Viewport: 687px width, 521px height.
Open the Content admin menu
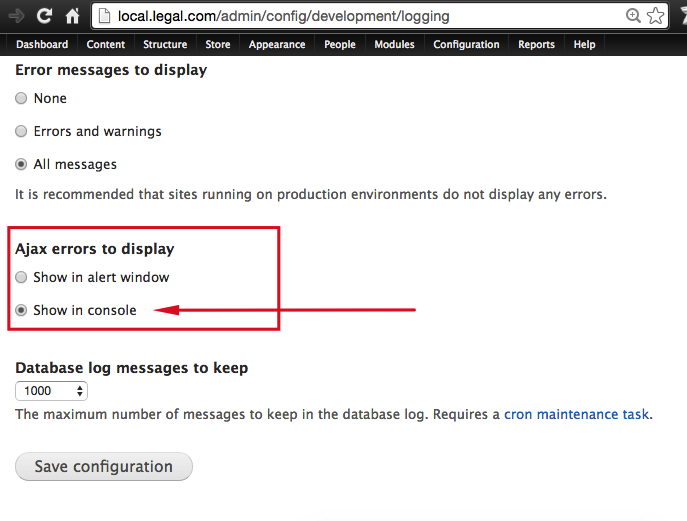click(106, 44)
